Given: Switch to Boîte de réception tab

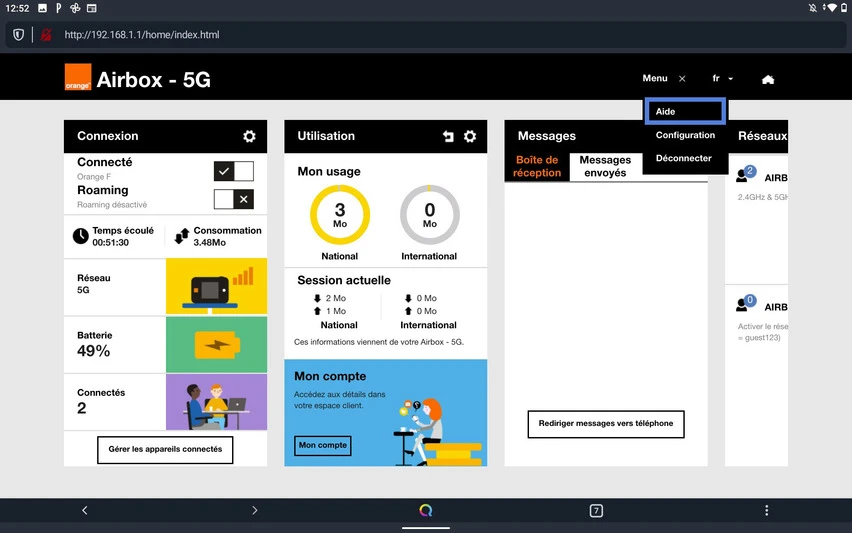Looking at the screenshot, I should [x=537, y=166].
